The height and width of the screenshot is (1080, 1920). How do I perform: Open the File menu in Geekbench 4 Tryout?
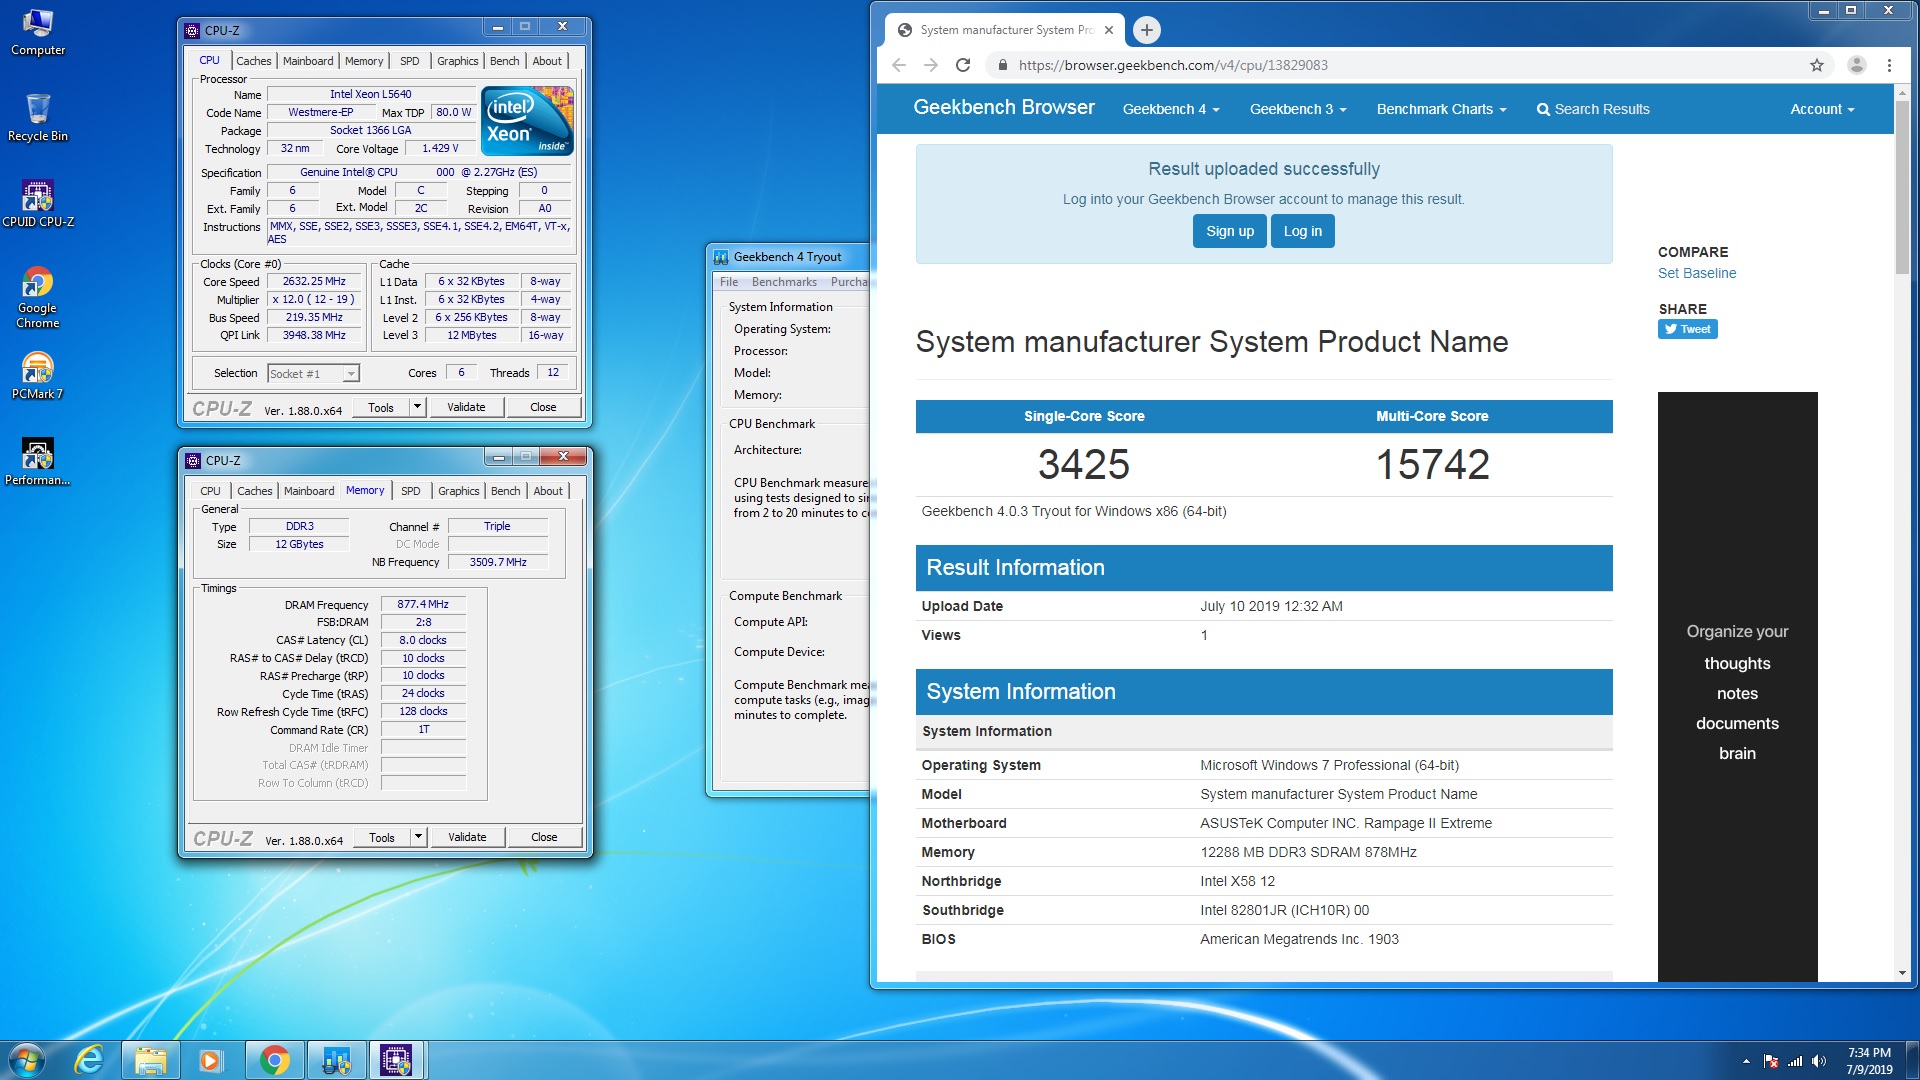click(x=729, y=282)
